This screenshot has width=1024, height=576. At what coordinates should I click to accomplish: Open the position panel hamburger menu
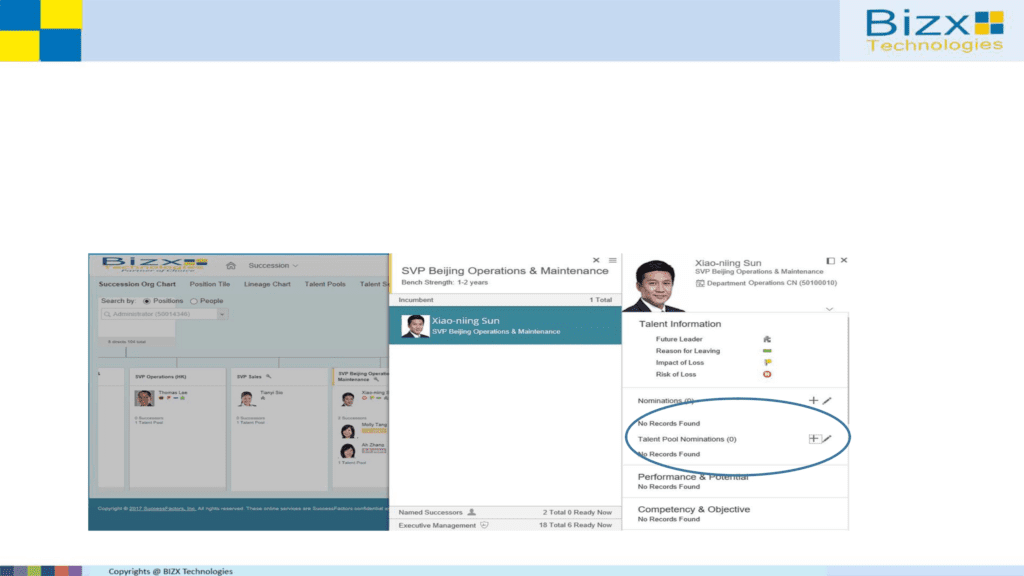point(613,260)
